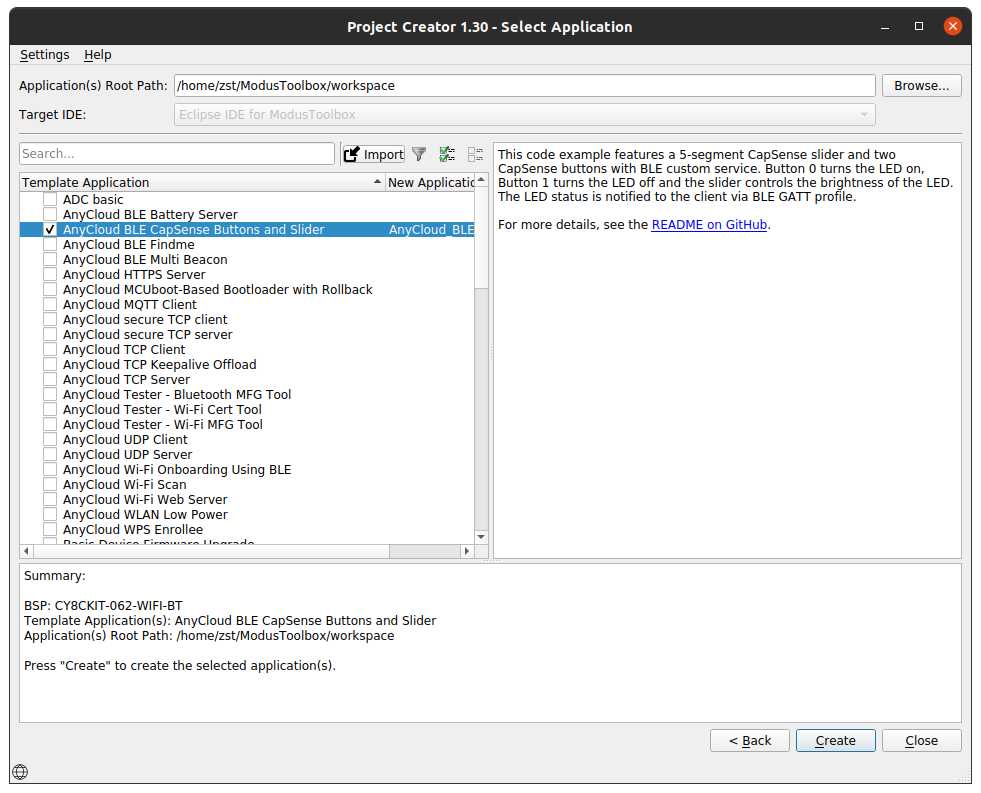Select AnyCloud Tester - Wi-Fi Cert Tool row

247,410
